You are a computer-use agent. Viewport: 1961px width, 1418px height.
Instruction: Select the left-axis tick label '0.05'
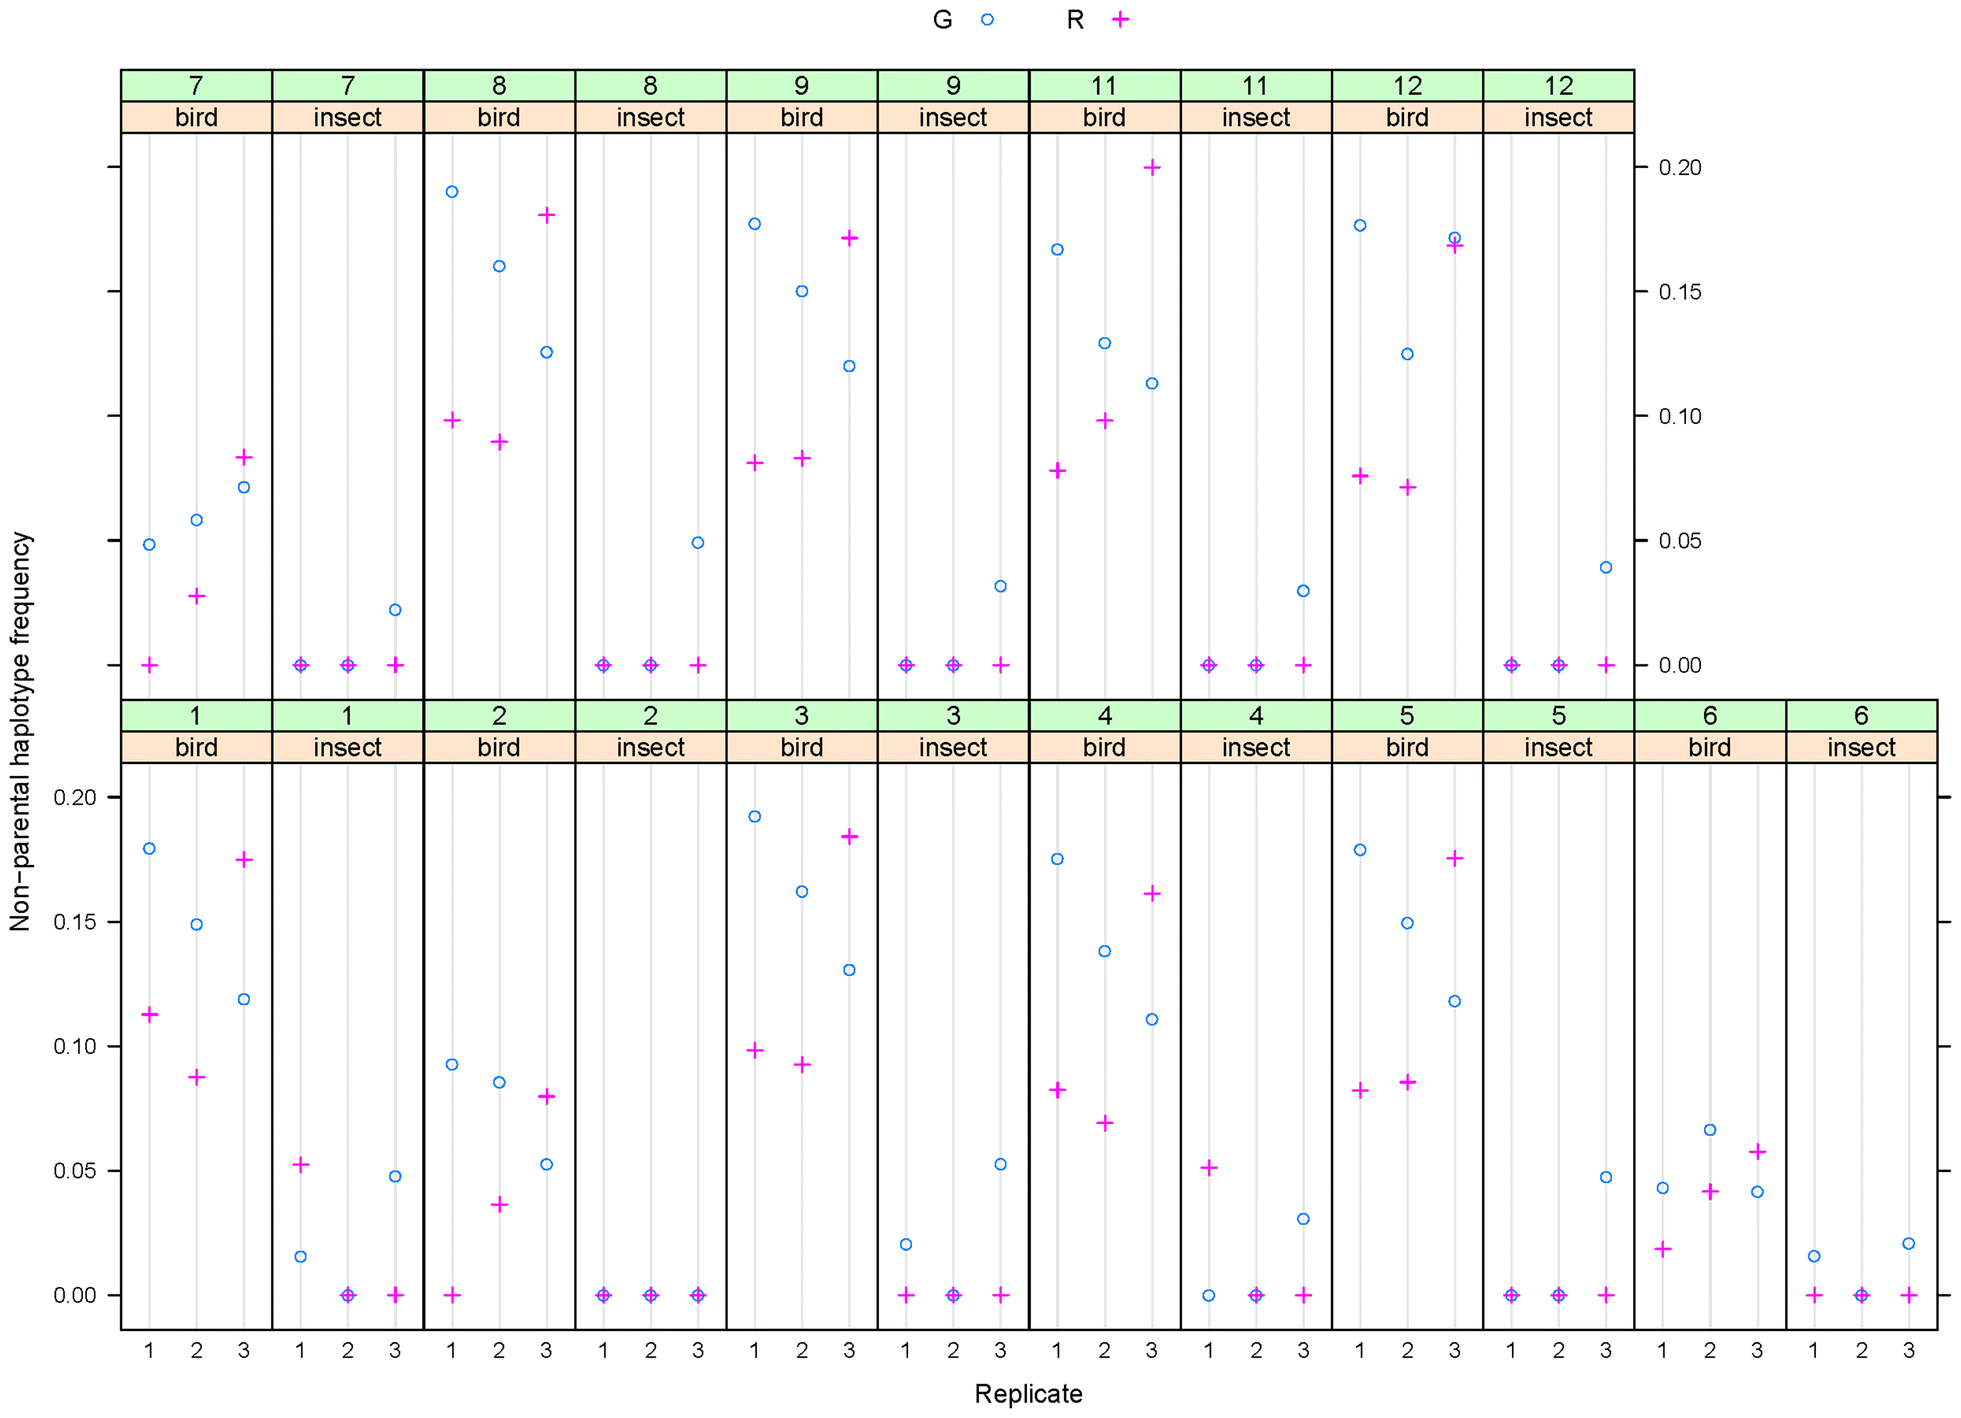coord(76,1171)
